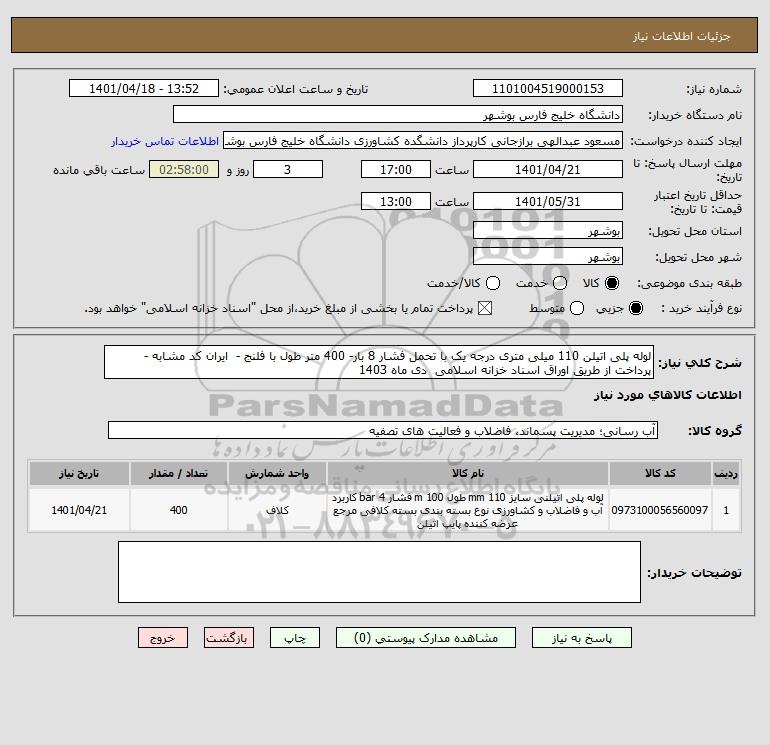
Task: Click the deadline time 17:00 field
Action: pyautogui.click(x=396, y=169)
